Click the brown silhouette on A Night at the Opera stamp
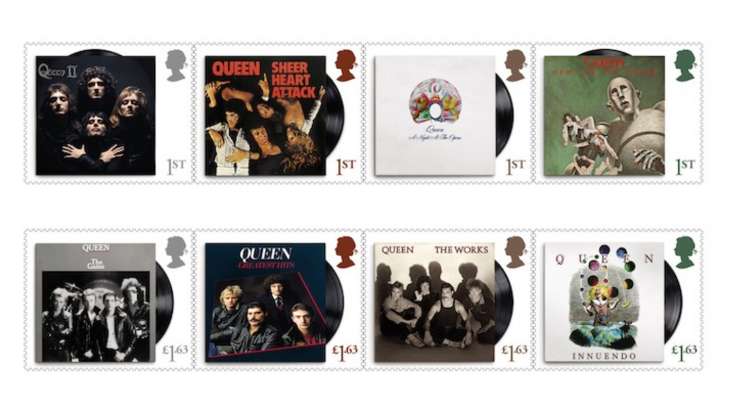Screen dimensions: 729x410 pos(515,66)
